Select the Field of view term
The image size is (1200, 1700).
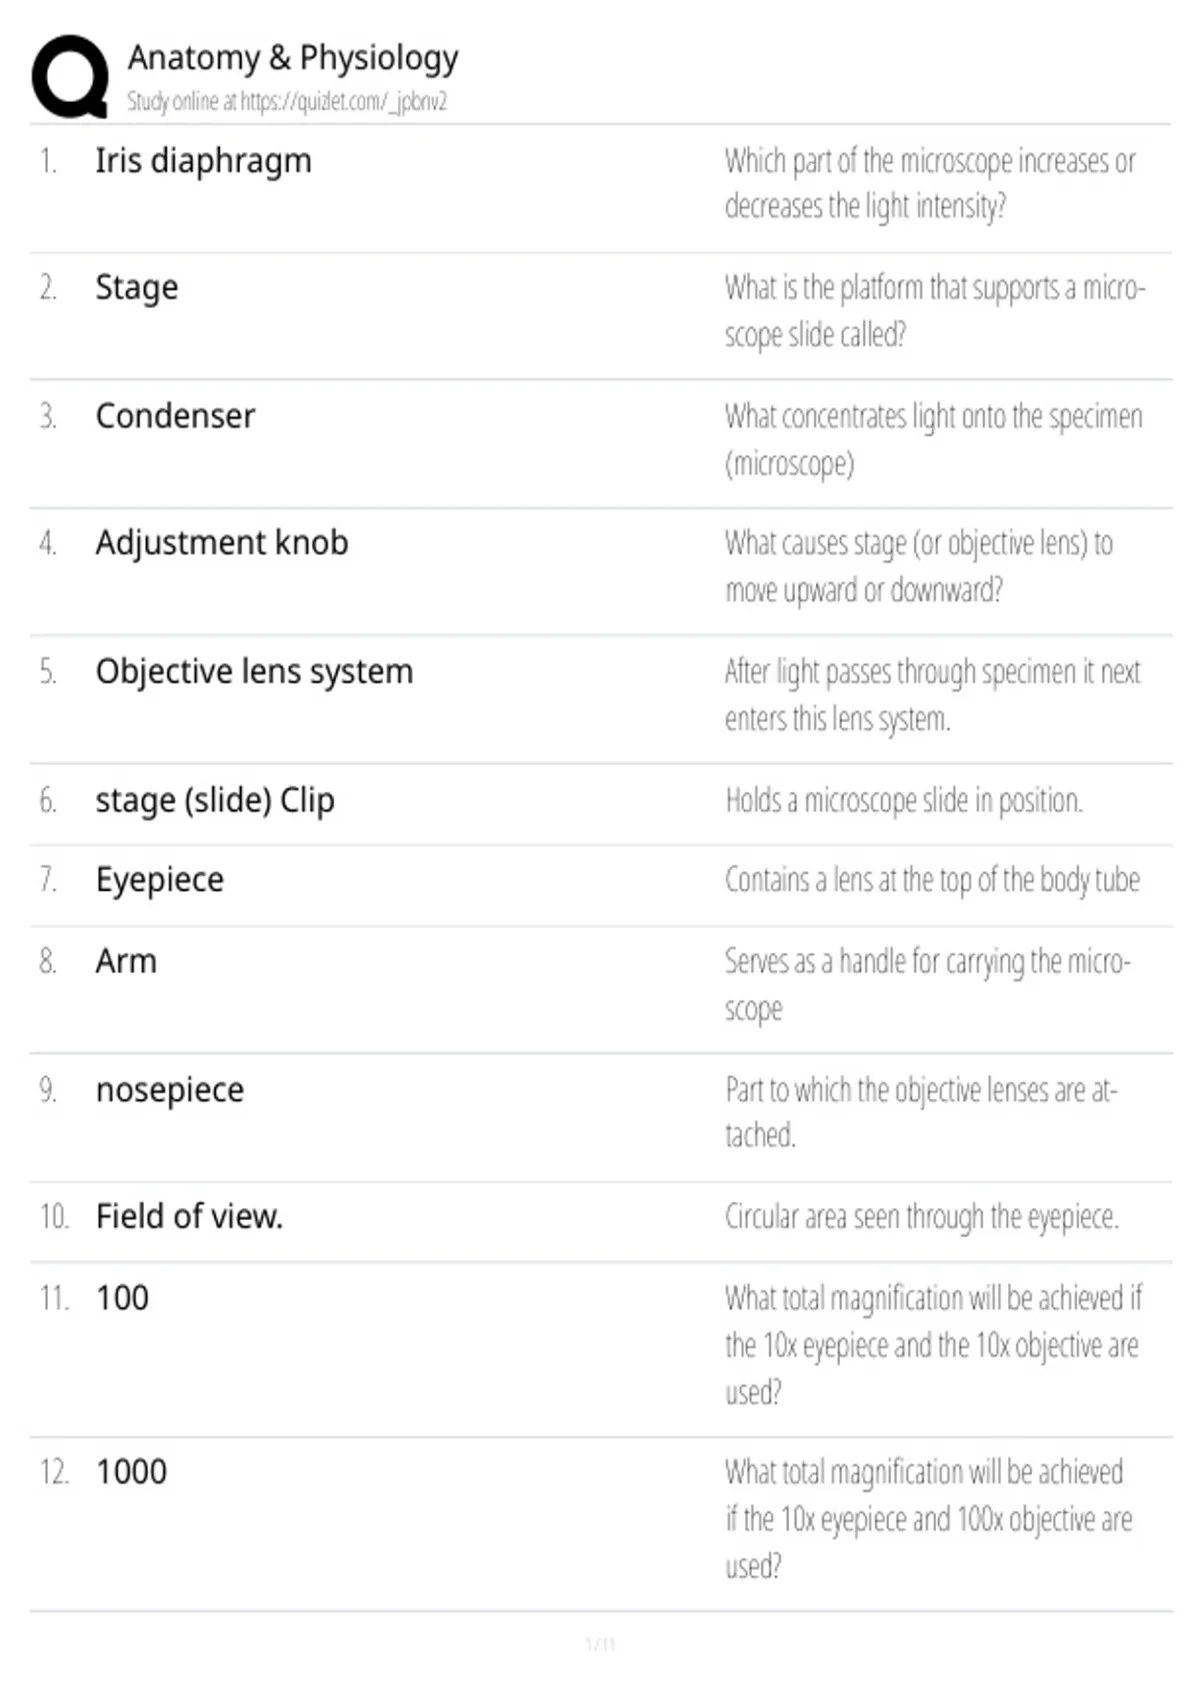tap(190, 1216)
